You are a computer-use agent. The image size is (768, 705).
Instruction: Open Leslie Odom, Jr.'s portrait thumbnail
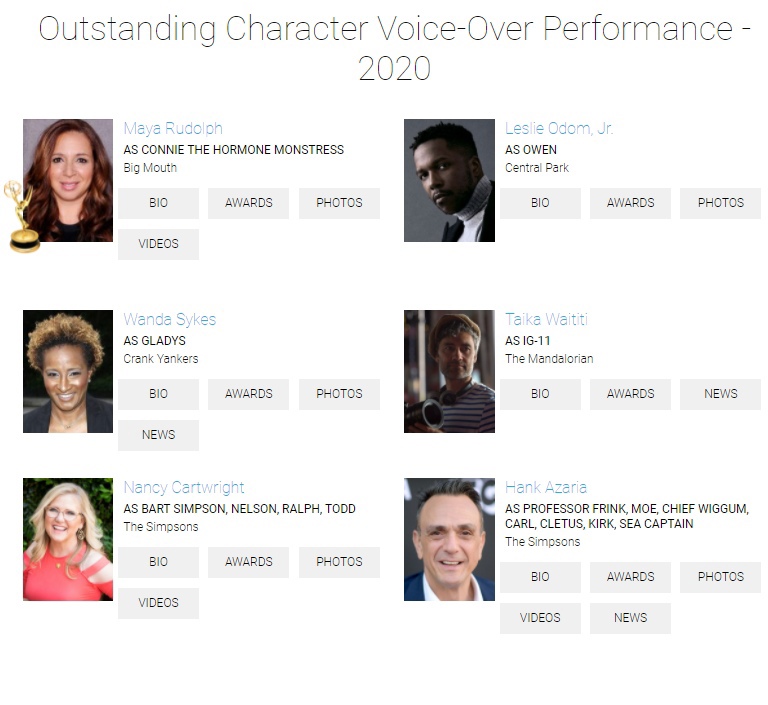[449, 180]
